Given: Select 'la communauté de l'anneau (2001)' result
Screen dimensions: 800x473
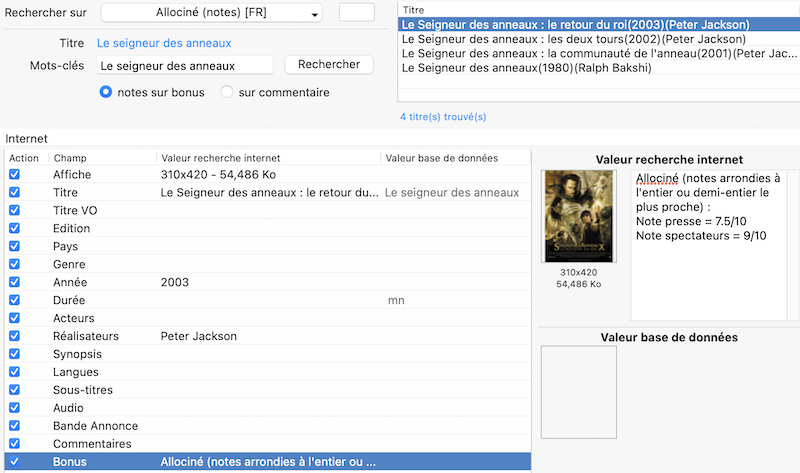Looking at the screenshot, I should click(x=591, y=53).
